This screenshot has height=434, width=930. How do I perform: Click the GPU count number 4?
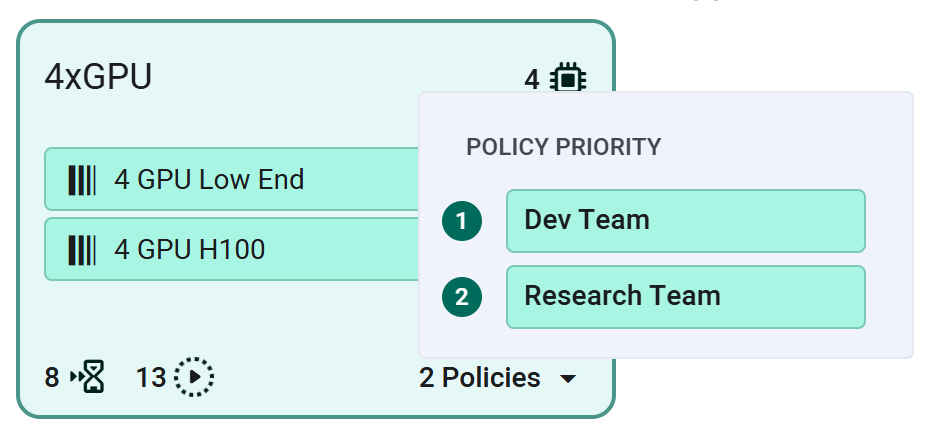(x=532, y=77)
